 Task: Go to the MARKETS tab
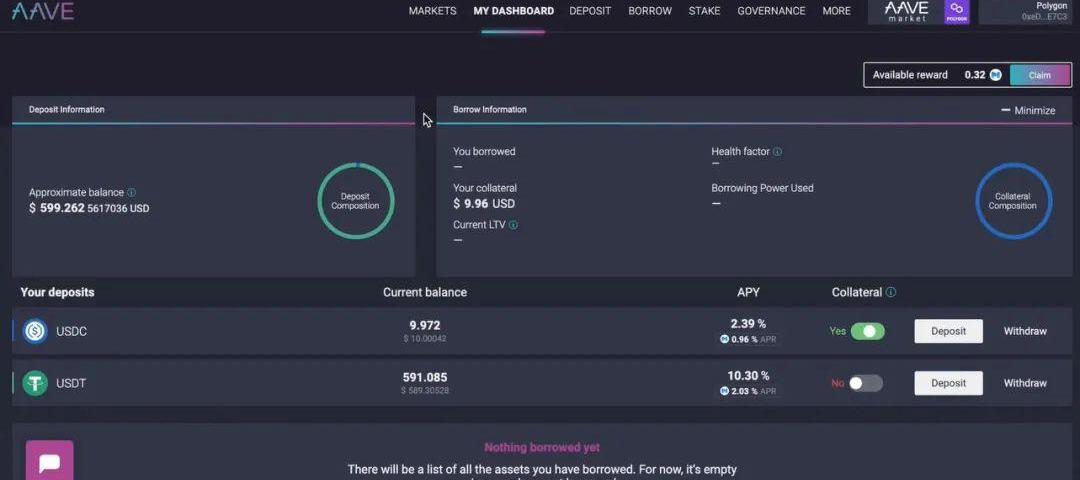(x=432, y=11)
